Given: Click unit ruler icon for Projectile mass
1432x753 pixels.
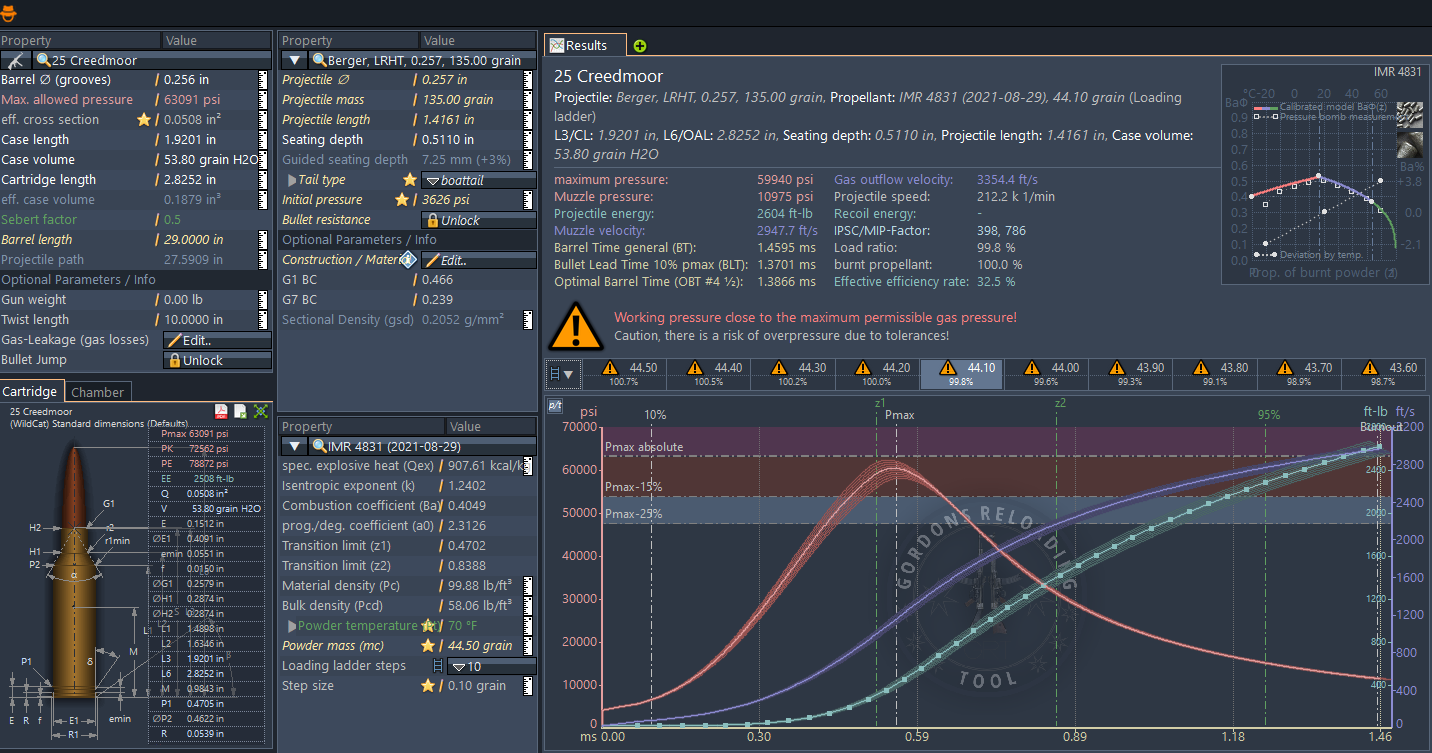Looking at the screenshot, I should tap(528, 100).
